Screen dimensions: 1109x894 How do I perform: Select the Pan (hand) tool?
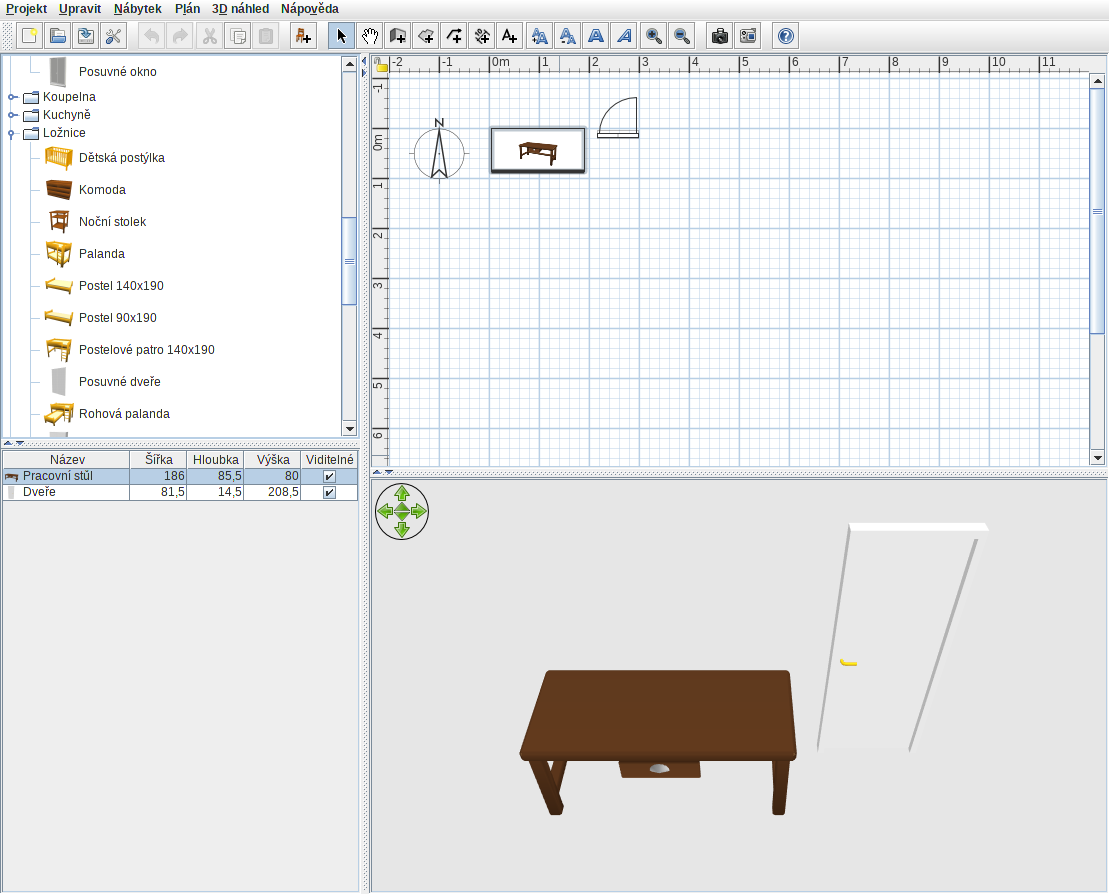point(370,36)
